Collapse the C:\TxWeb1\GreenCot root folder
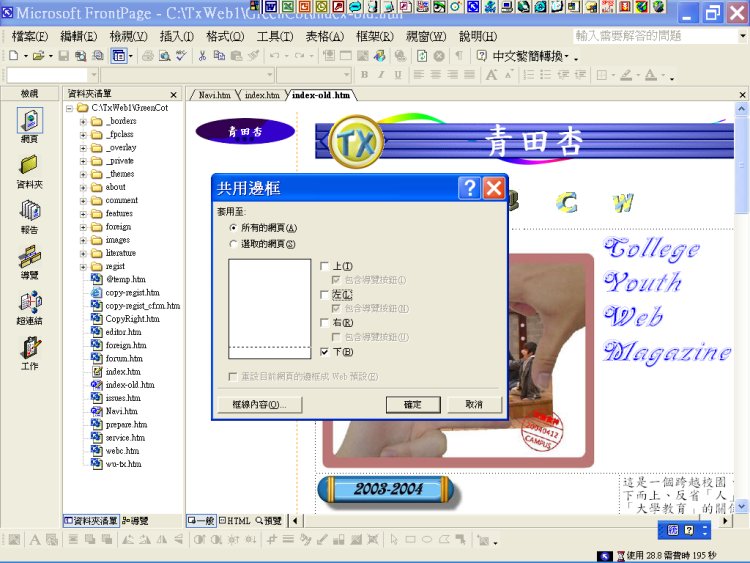The width and height of the screenshot is (750, 563). coord(70,108)
